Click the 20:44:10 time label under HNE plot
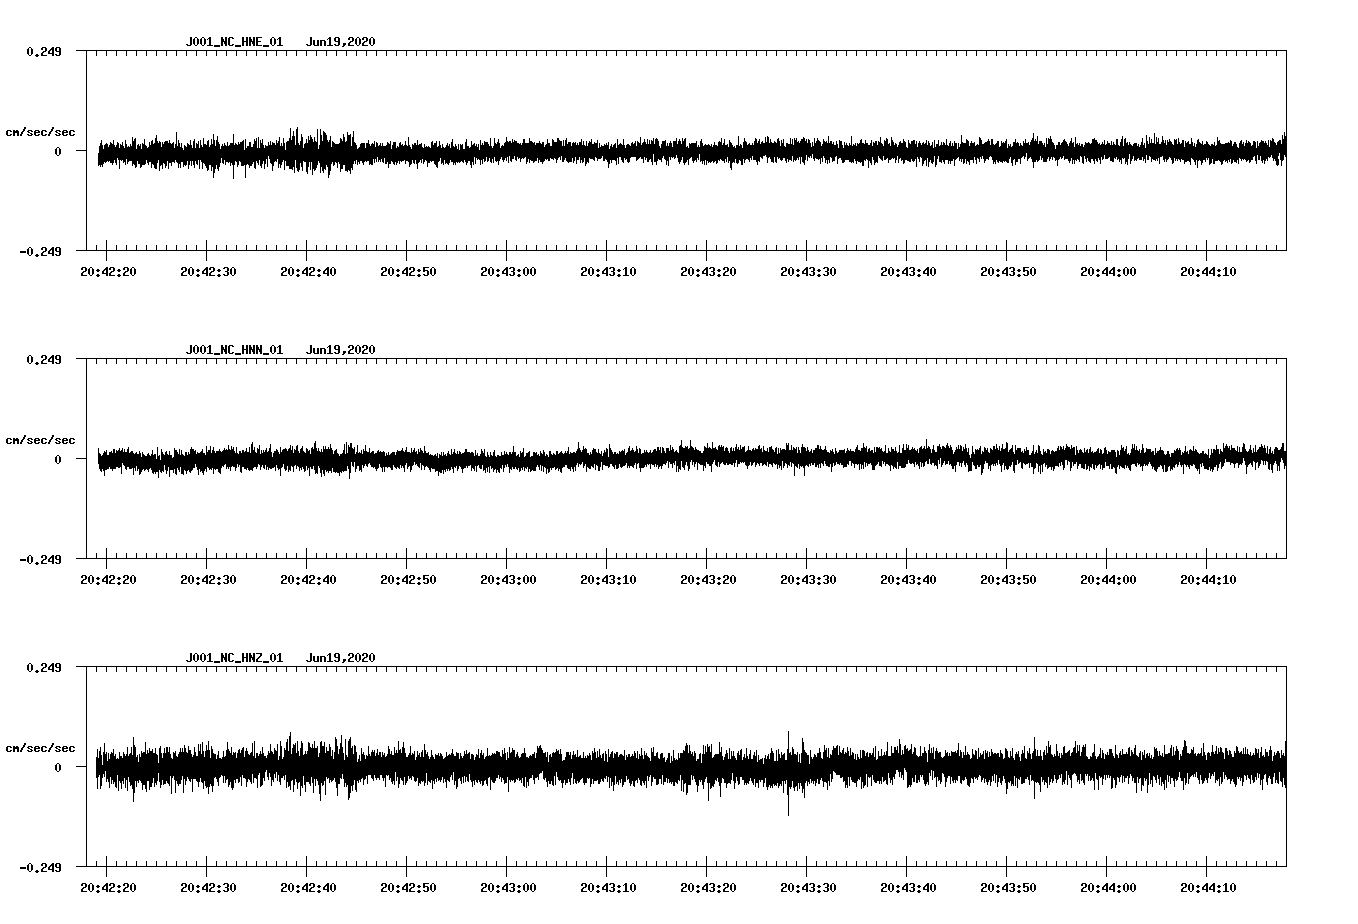 click(x=1208, y=272)
